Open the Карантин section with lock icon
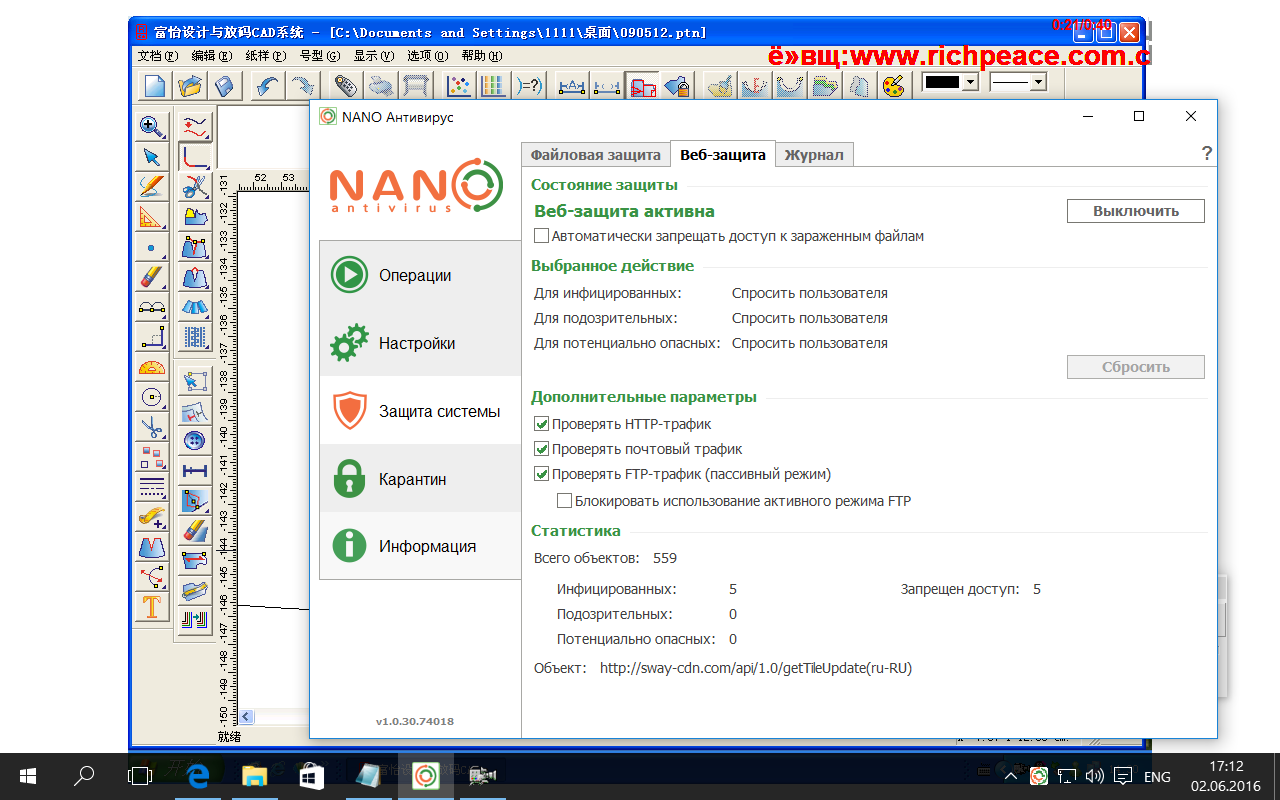The height and width of the screenshot is (800, 1280). pos(412,479)
